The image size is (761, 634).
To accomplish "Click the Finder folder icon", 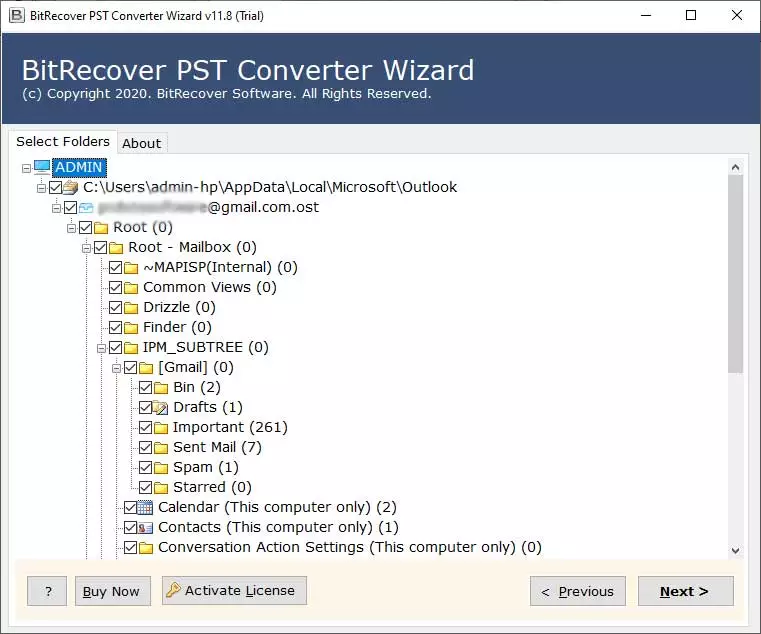I will click(x=131, y=328).
